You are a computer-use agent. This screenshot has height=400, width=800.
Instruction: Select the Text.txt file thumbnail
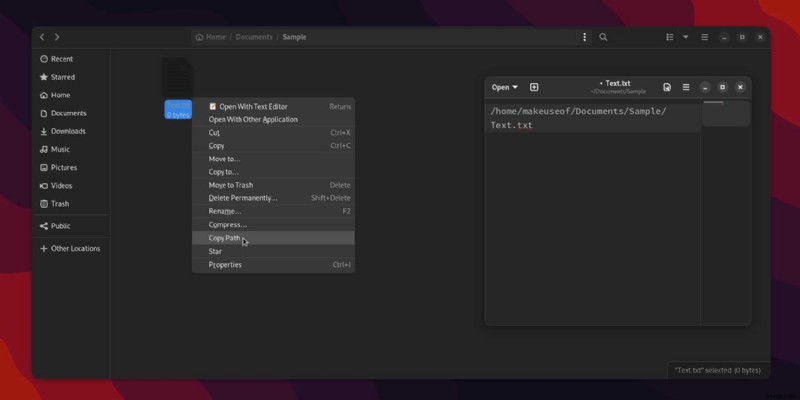[x=178, y=77]
